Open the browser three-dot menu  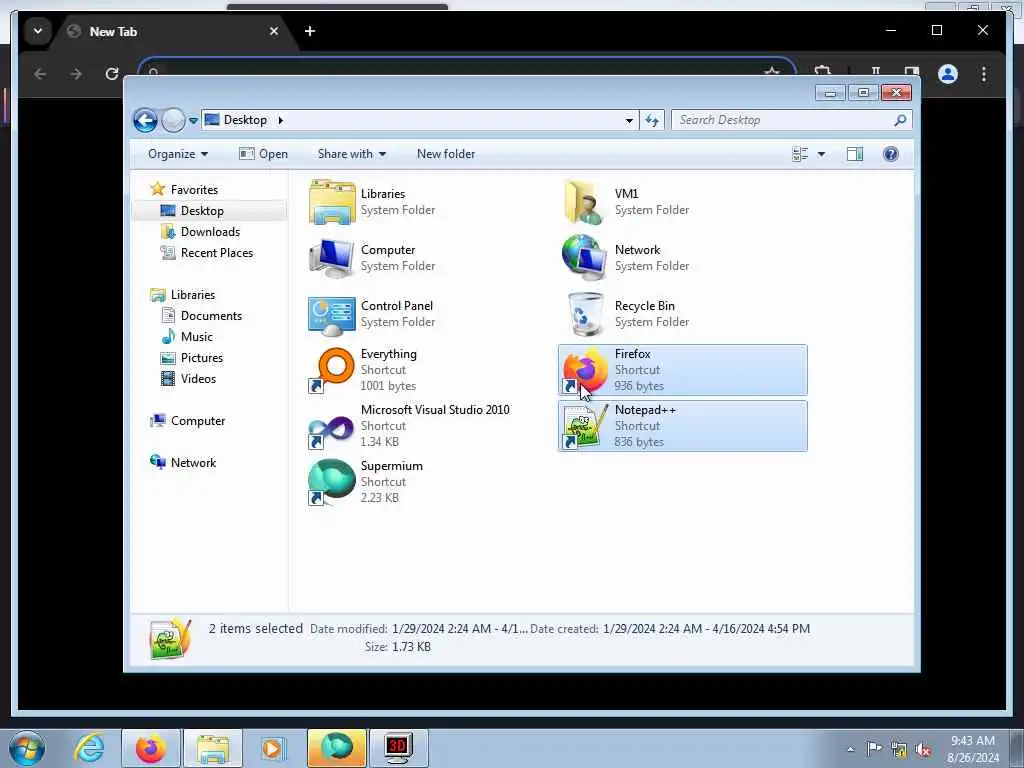[x=984, y=74]
